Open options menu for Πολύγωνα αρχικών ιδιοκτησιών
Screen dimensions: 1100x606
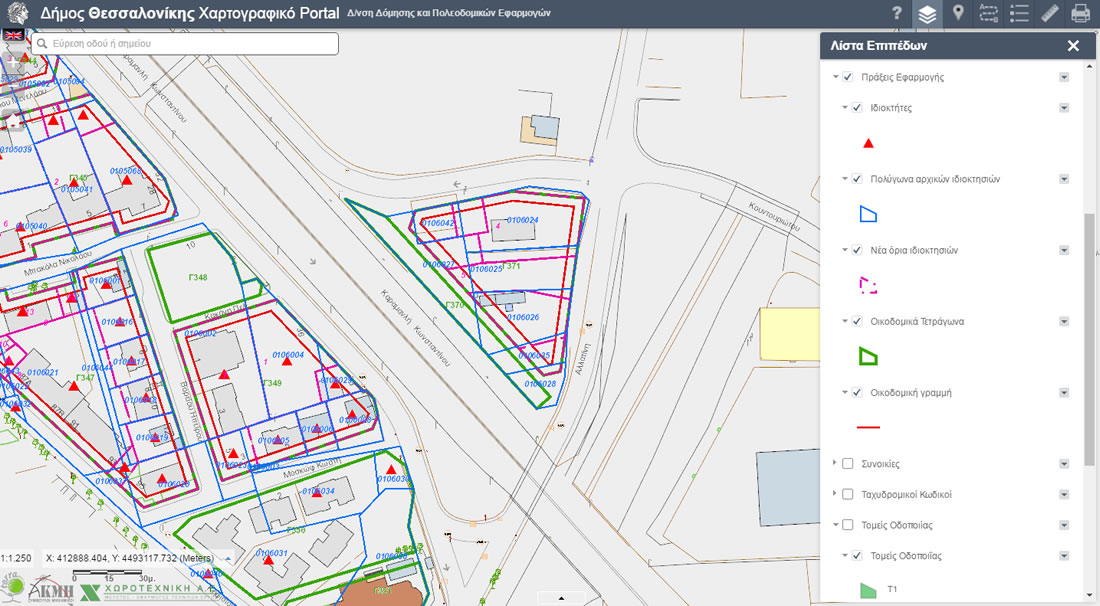(x=1064, y=180)
